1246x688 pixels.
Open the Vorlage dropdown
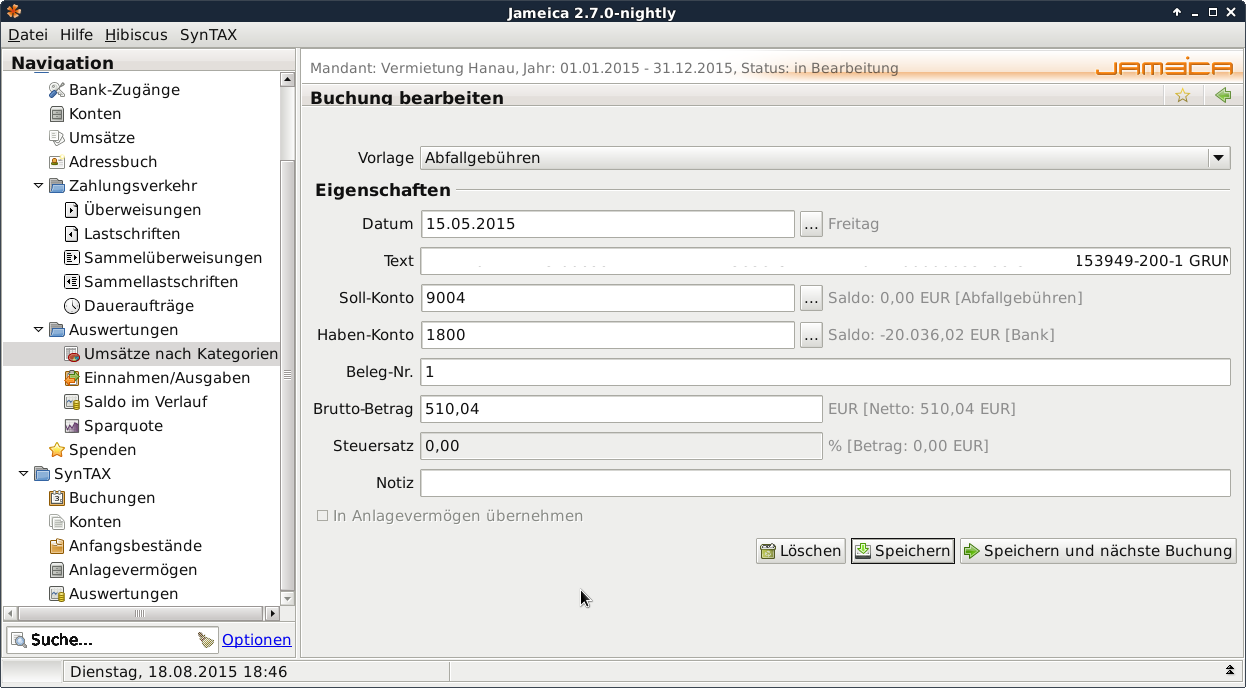(1217, 158)
